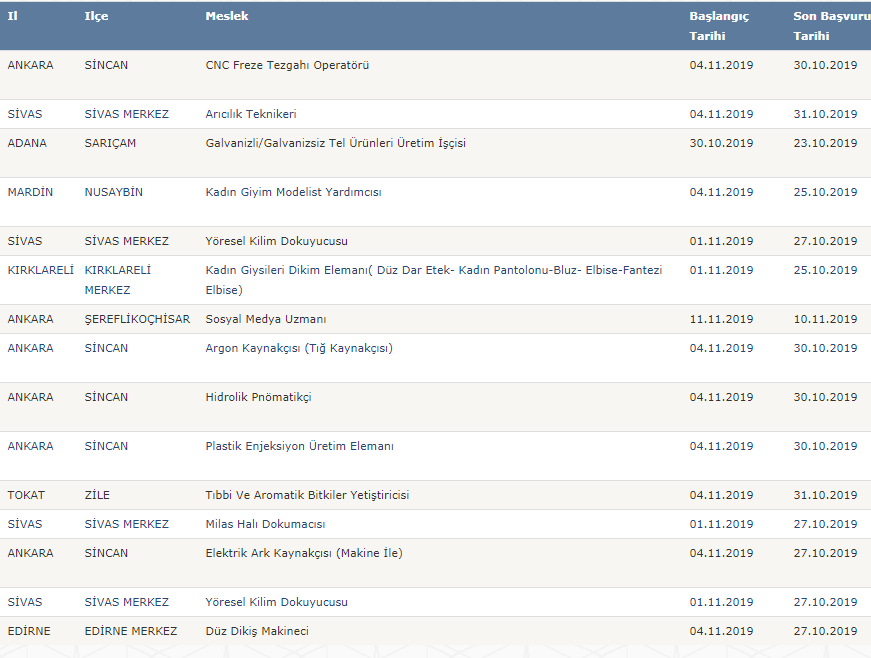The height and width of the screenshot is (658, 871).
Task: Open the Sosyal Medya Uzmanı course
Action: tap(266, 319)
